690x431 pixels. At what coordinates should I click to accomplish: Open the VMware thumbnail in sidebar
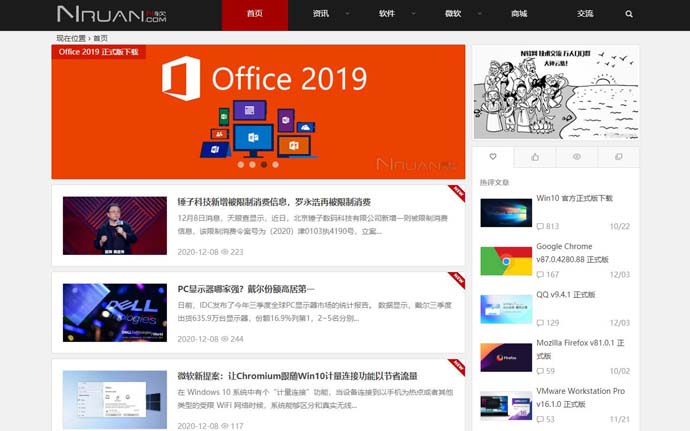(506, 405)
